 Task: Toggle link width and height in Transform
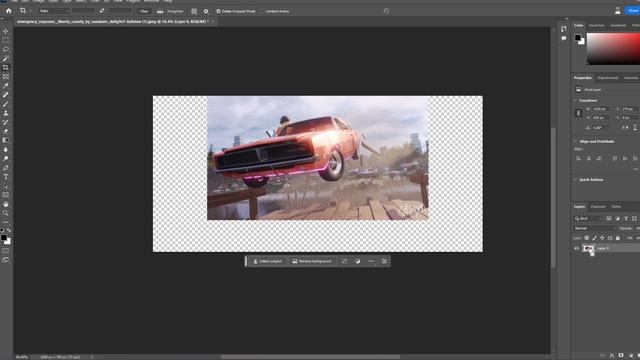pyautogui.click(x=578, y=113)
